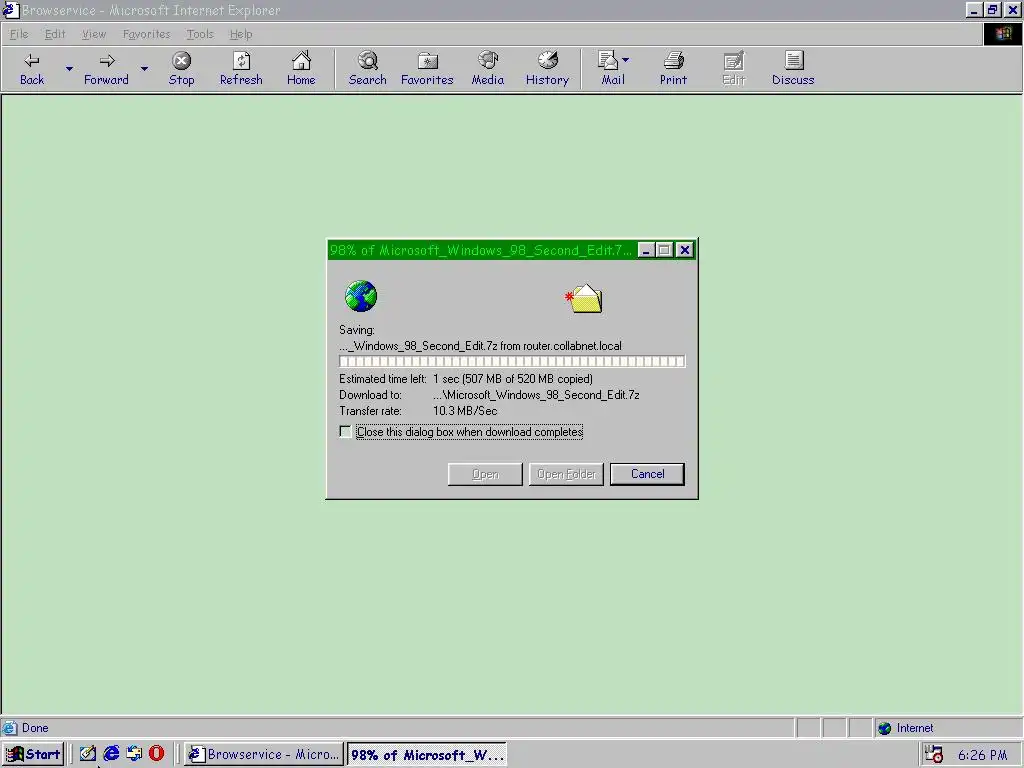Click the Internet Explorer title bar icon
The height and width of the screenshot is (768, 1024).
click(x=10, y=10)
